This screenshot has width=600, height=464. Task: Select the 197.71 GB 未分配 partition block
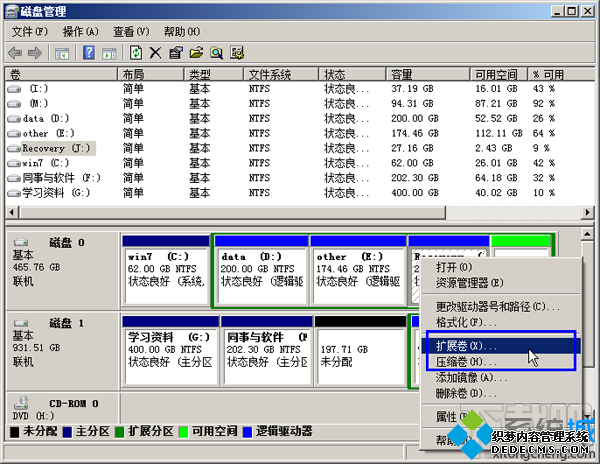coord(358,354)
